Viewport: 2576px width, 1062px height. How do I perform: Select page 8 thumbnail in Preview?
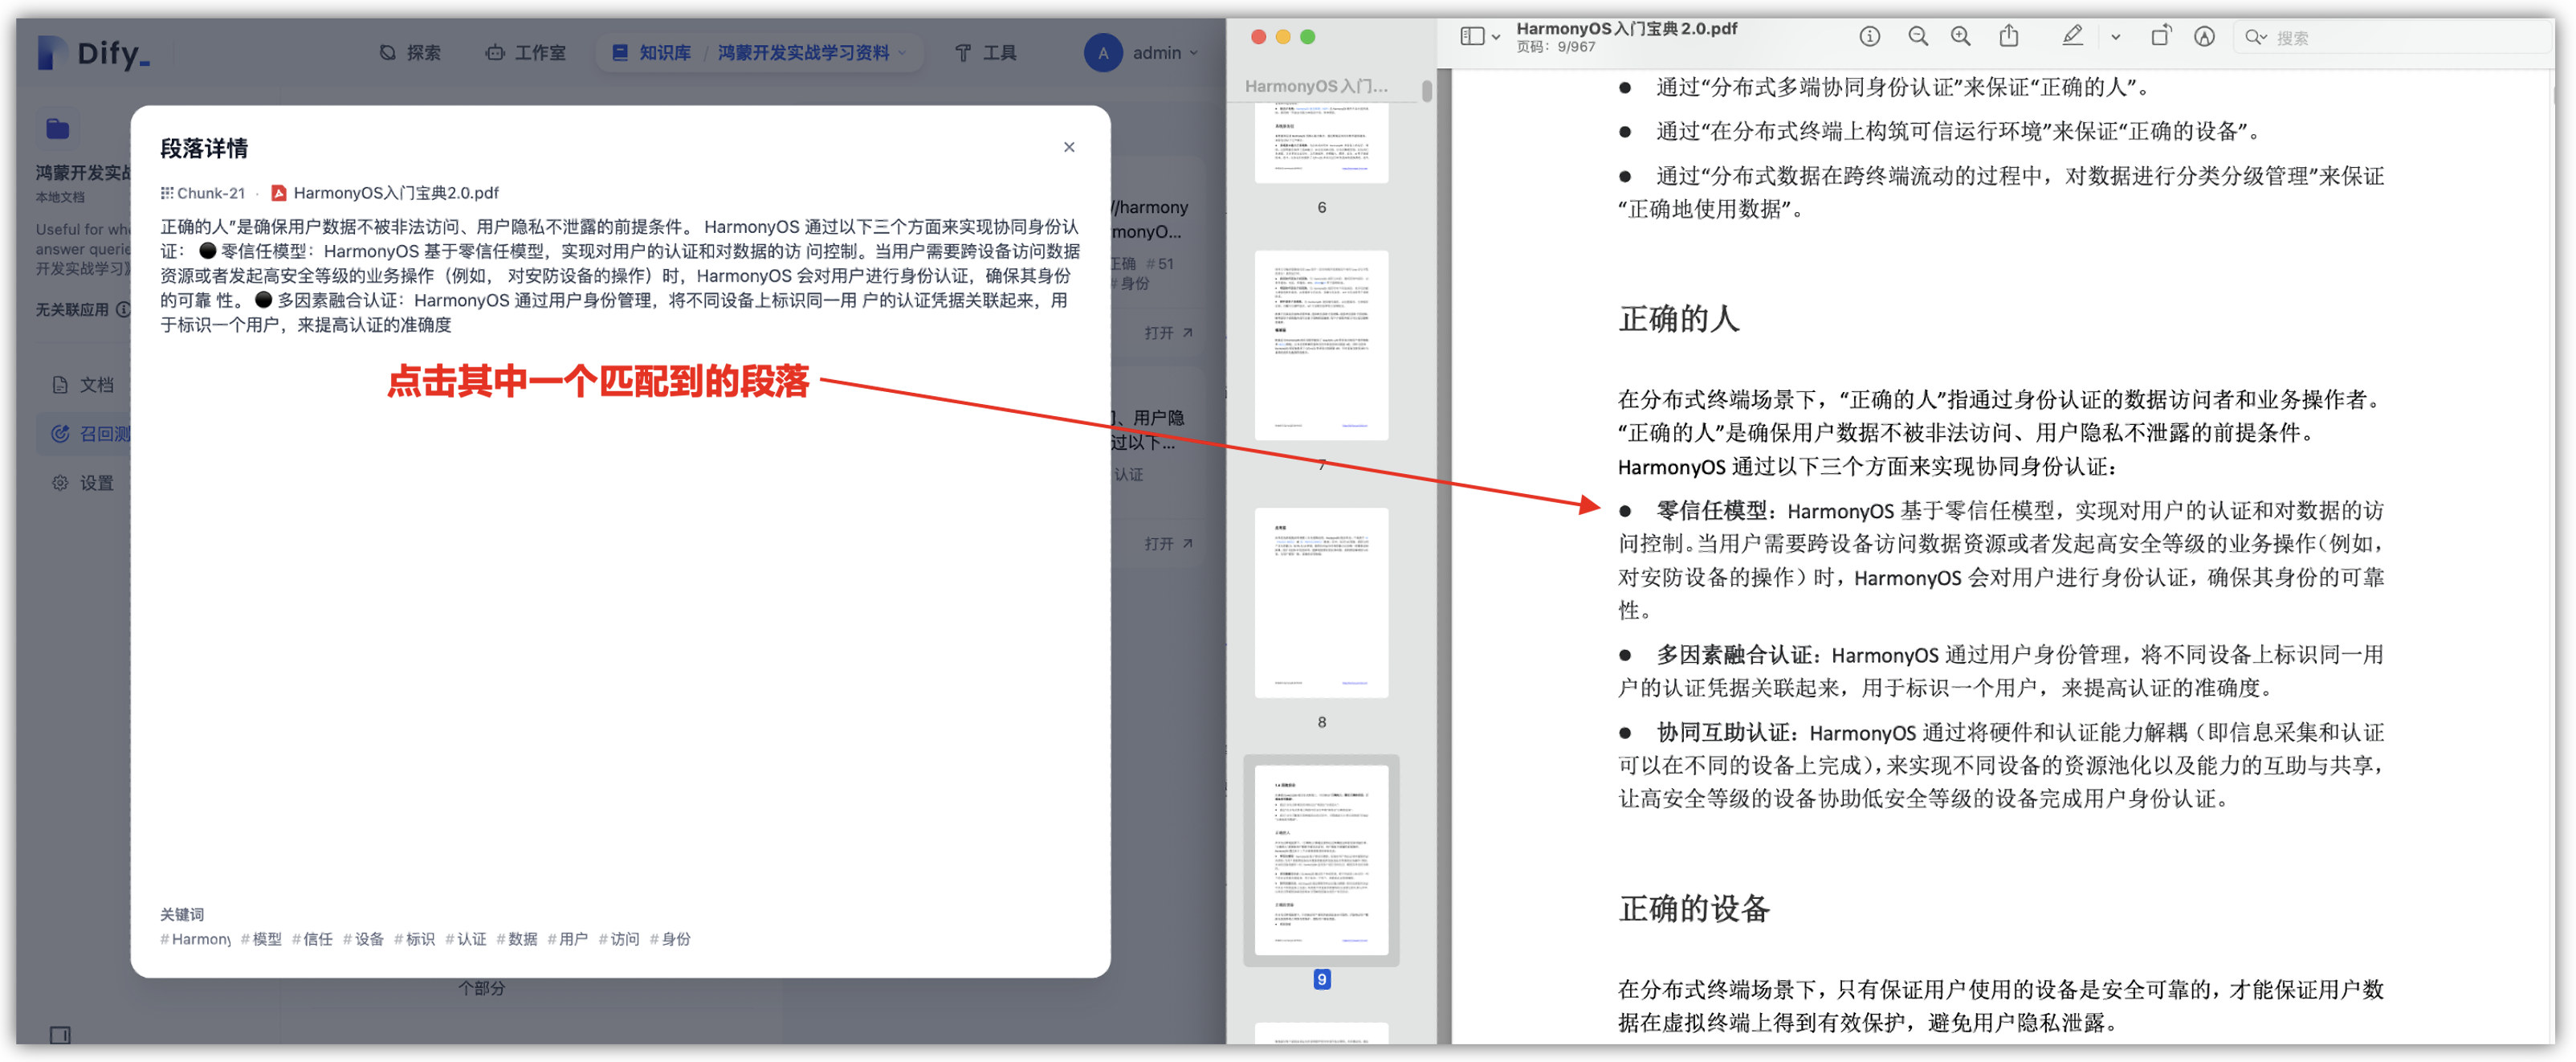(x=1321, y=602)
